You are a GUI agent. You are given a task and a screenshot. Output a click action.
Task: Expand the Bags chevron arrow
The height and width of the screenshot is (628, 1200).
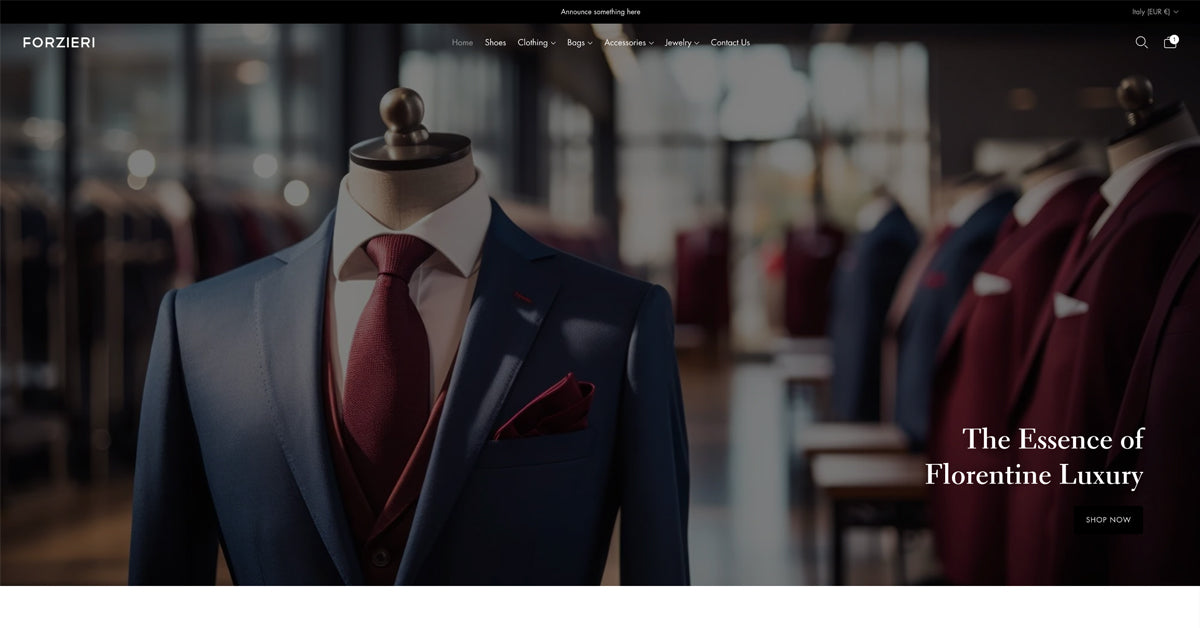click(x=590, y=43)
